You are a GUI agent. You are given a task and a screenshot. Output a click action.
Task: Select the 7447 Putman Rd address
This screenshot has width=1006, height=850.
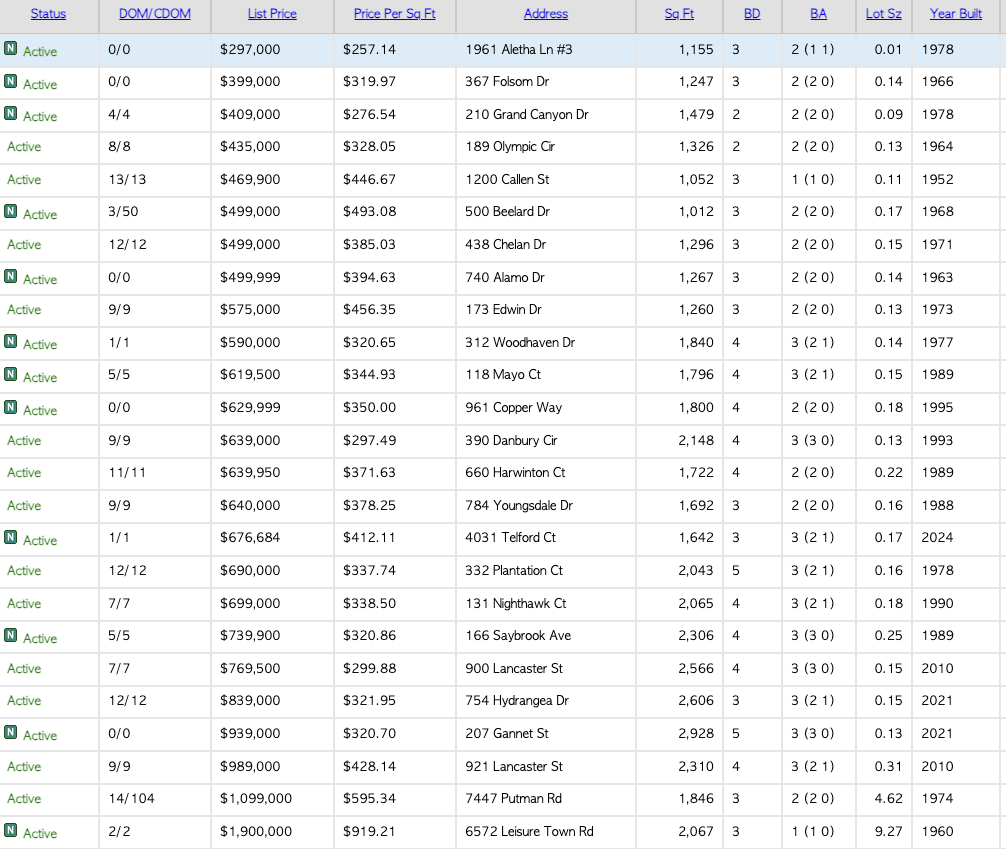pyautogui.click(x=513, y=798)
